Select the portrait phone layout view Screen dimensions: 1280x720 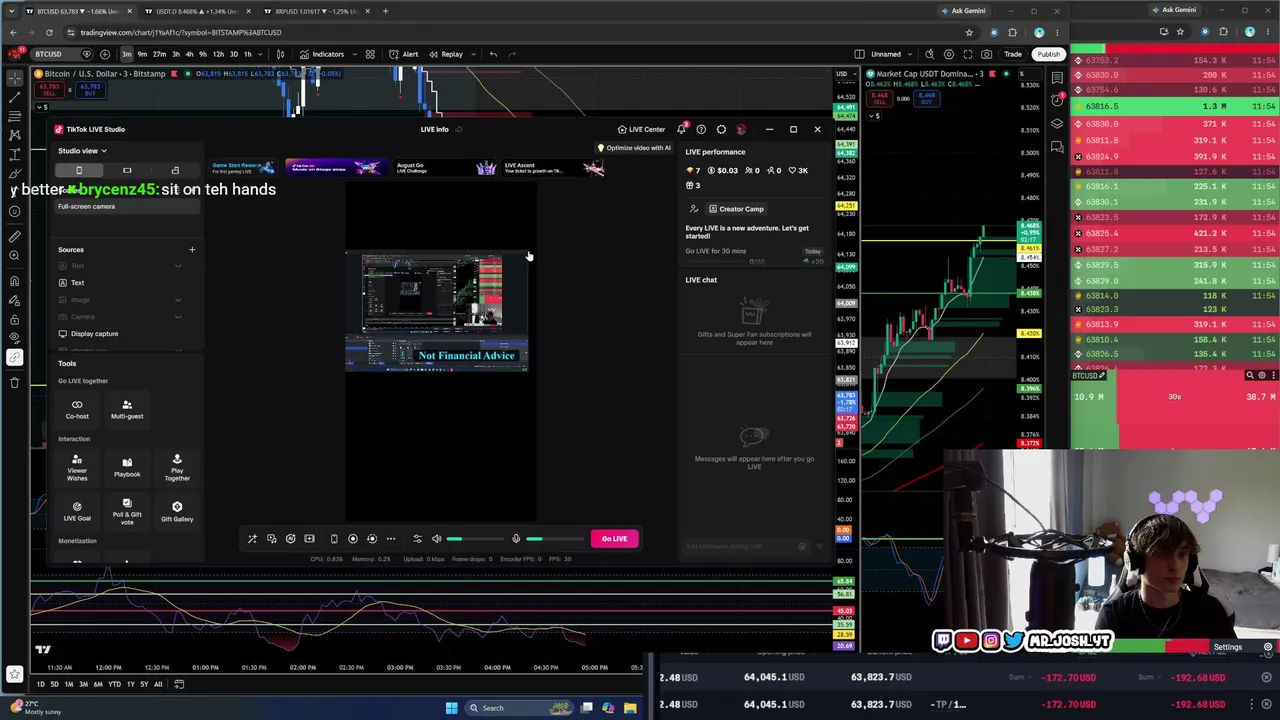tap(79, 170)
